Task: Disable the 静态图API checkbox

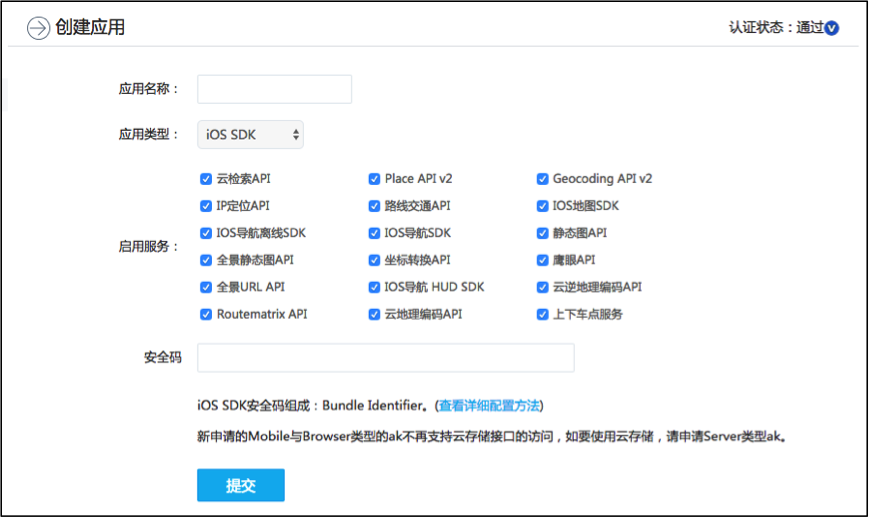Action: pyautogui.click(x=543, y=233)
